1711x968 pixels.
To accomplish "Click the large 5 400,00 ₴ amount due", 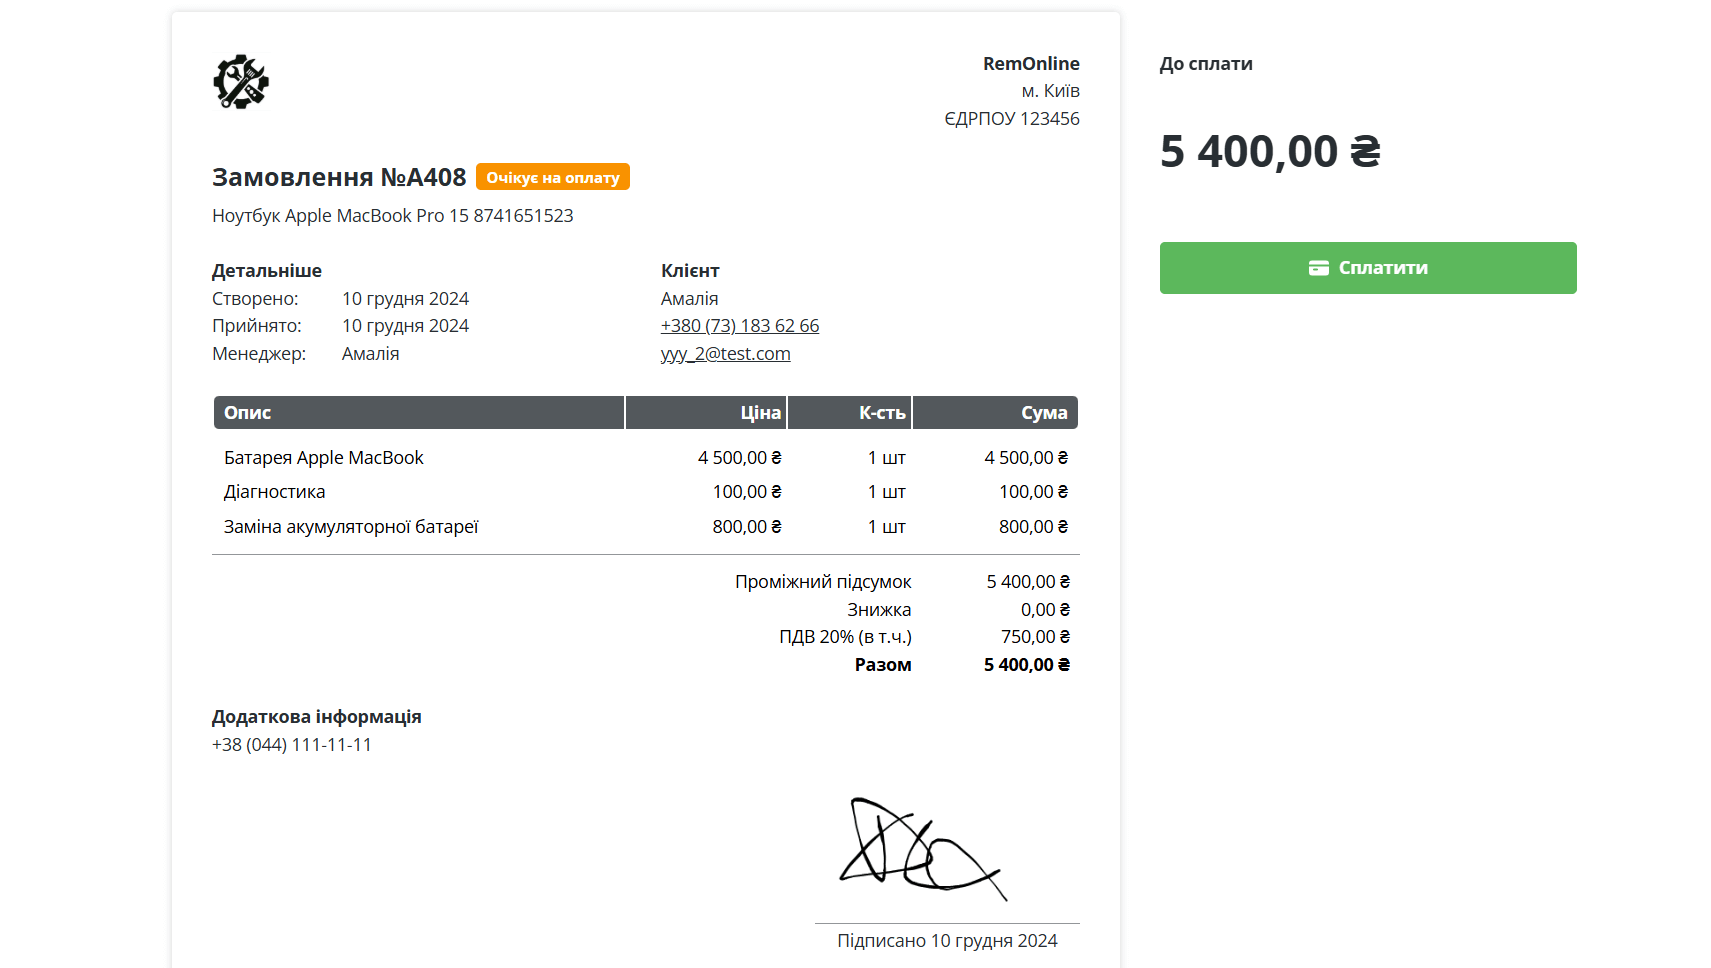I will [1270, 152].
